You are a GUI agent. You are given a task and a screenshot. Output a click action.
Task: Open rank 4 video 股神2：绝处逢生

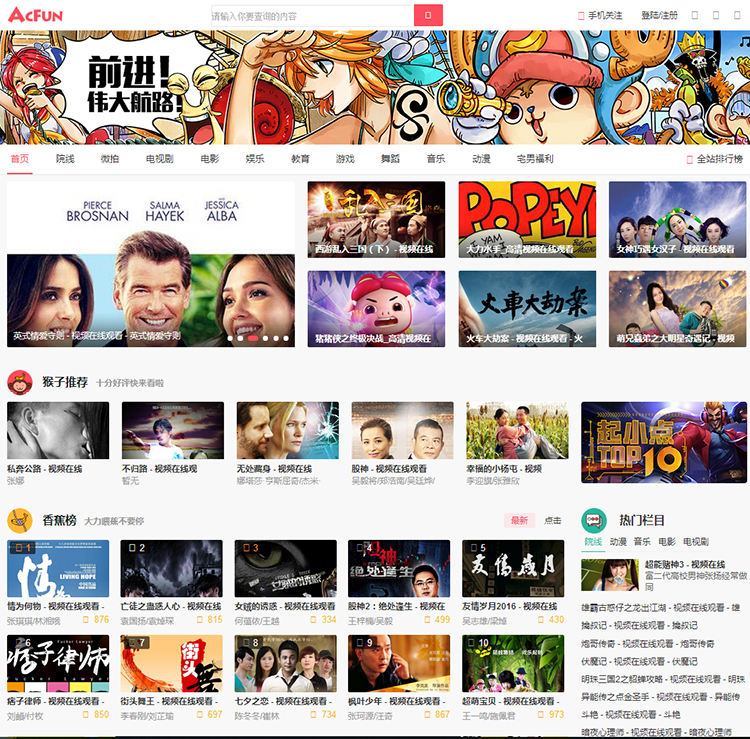(399, 569)
